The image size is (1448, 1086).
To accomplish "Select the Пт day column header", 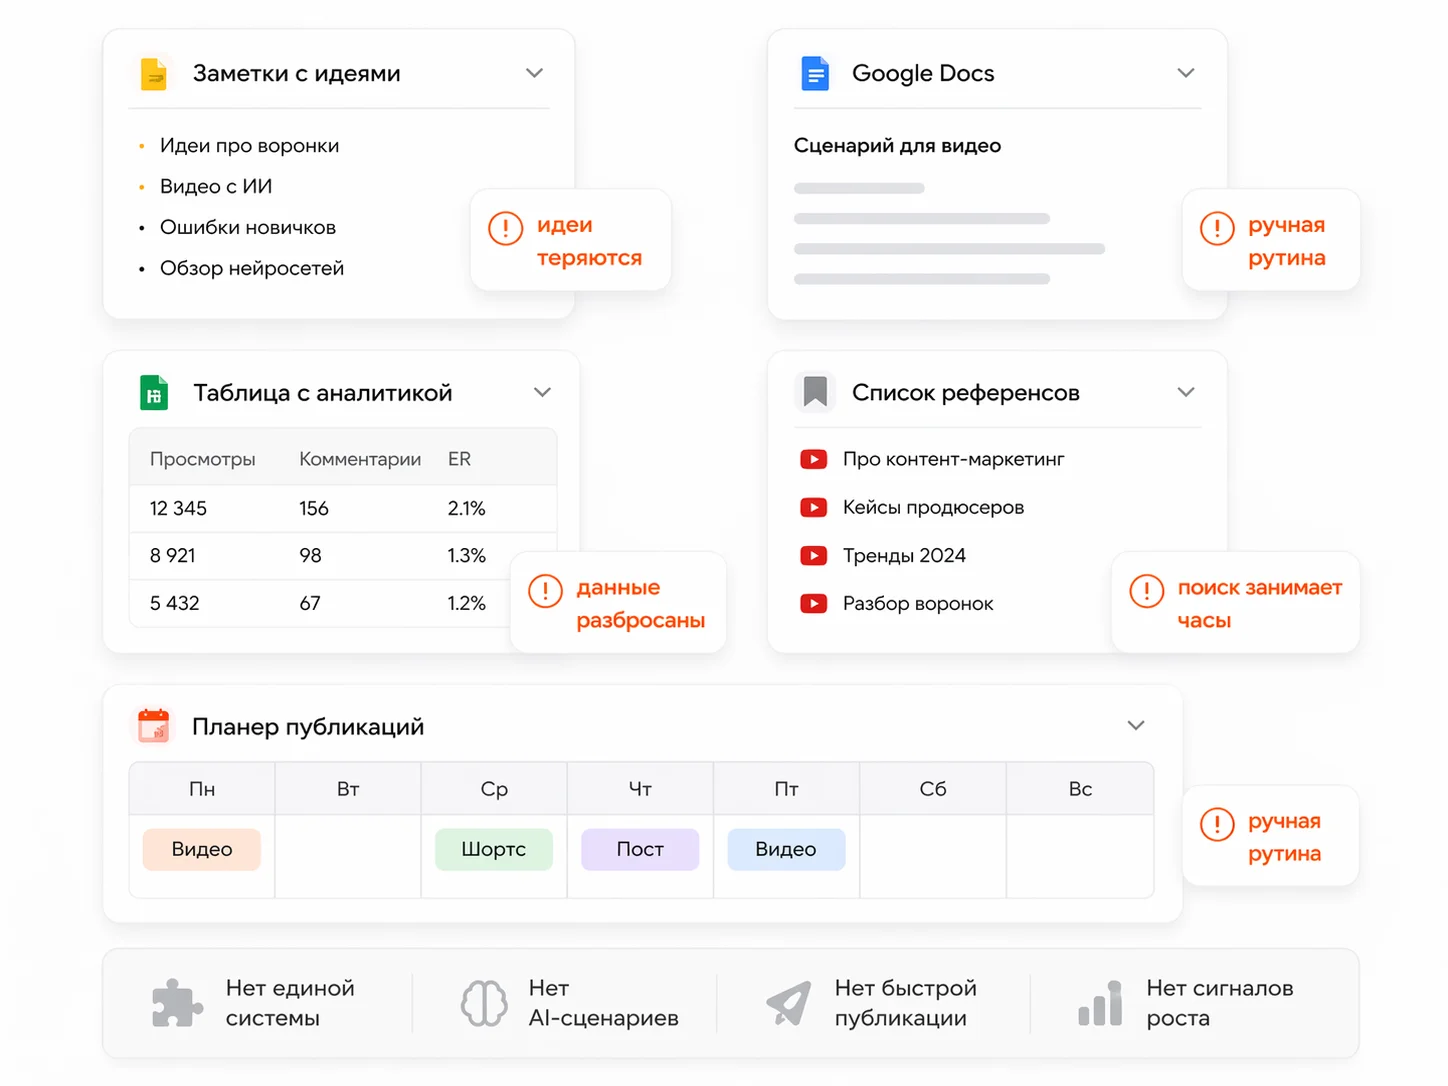I will point(786,789).
